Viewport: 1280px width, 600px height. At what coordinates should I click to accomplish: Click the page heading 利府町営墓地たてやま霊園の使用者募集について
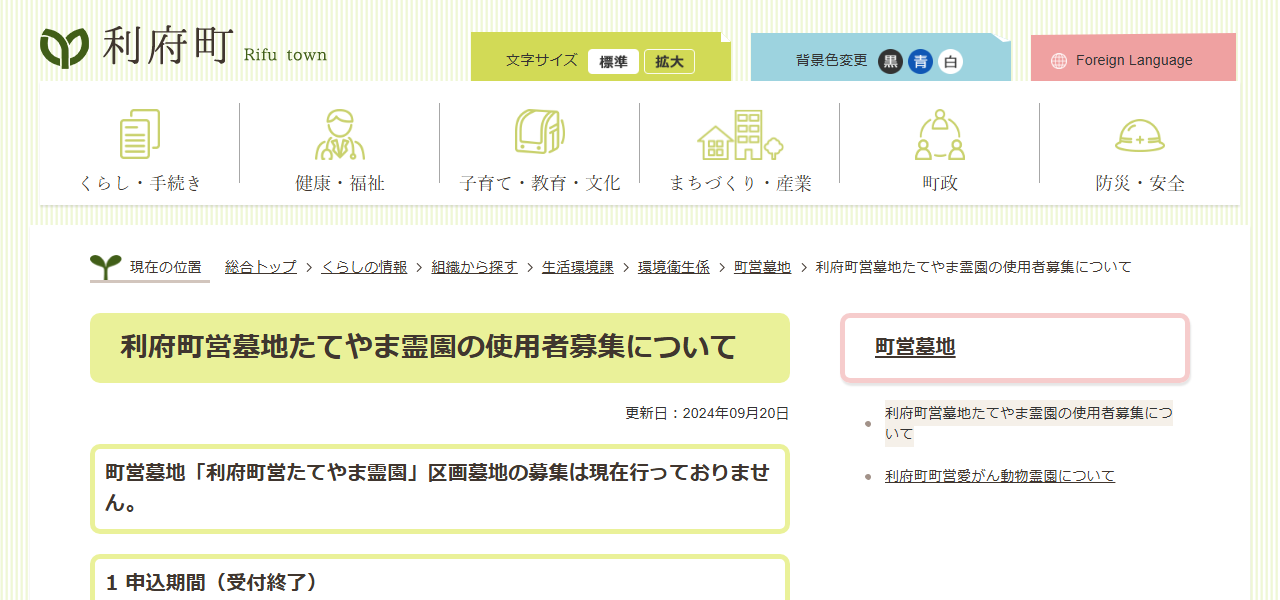[x=429, y=347]
